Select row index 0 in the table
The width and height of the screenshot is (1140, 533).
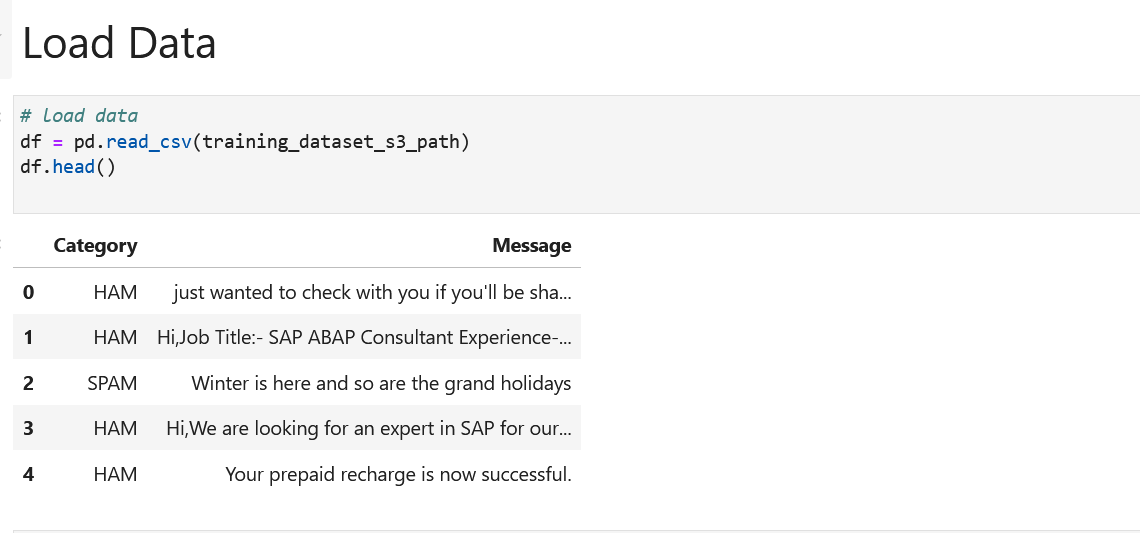[x=28, y=293]
